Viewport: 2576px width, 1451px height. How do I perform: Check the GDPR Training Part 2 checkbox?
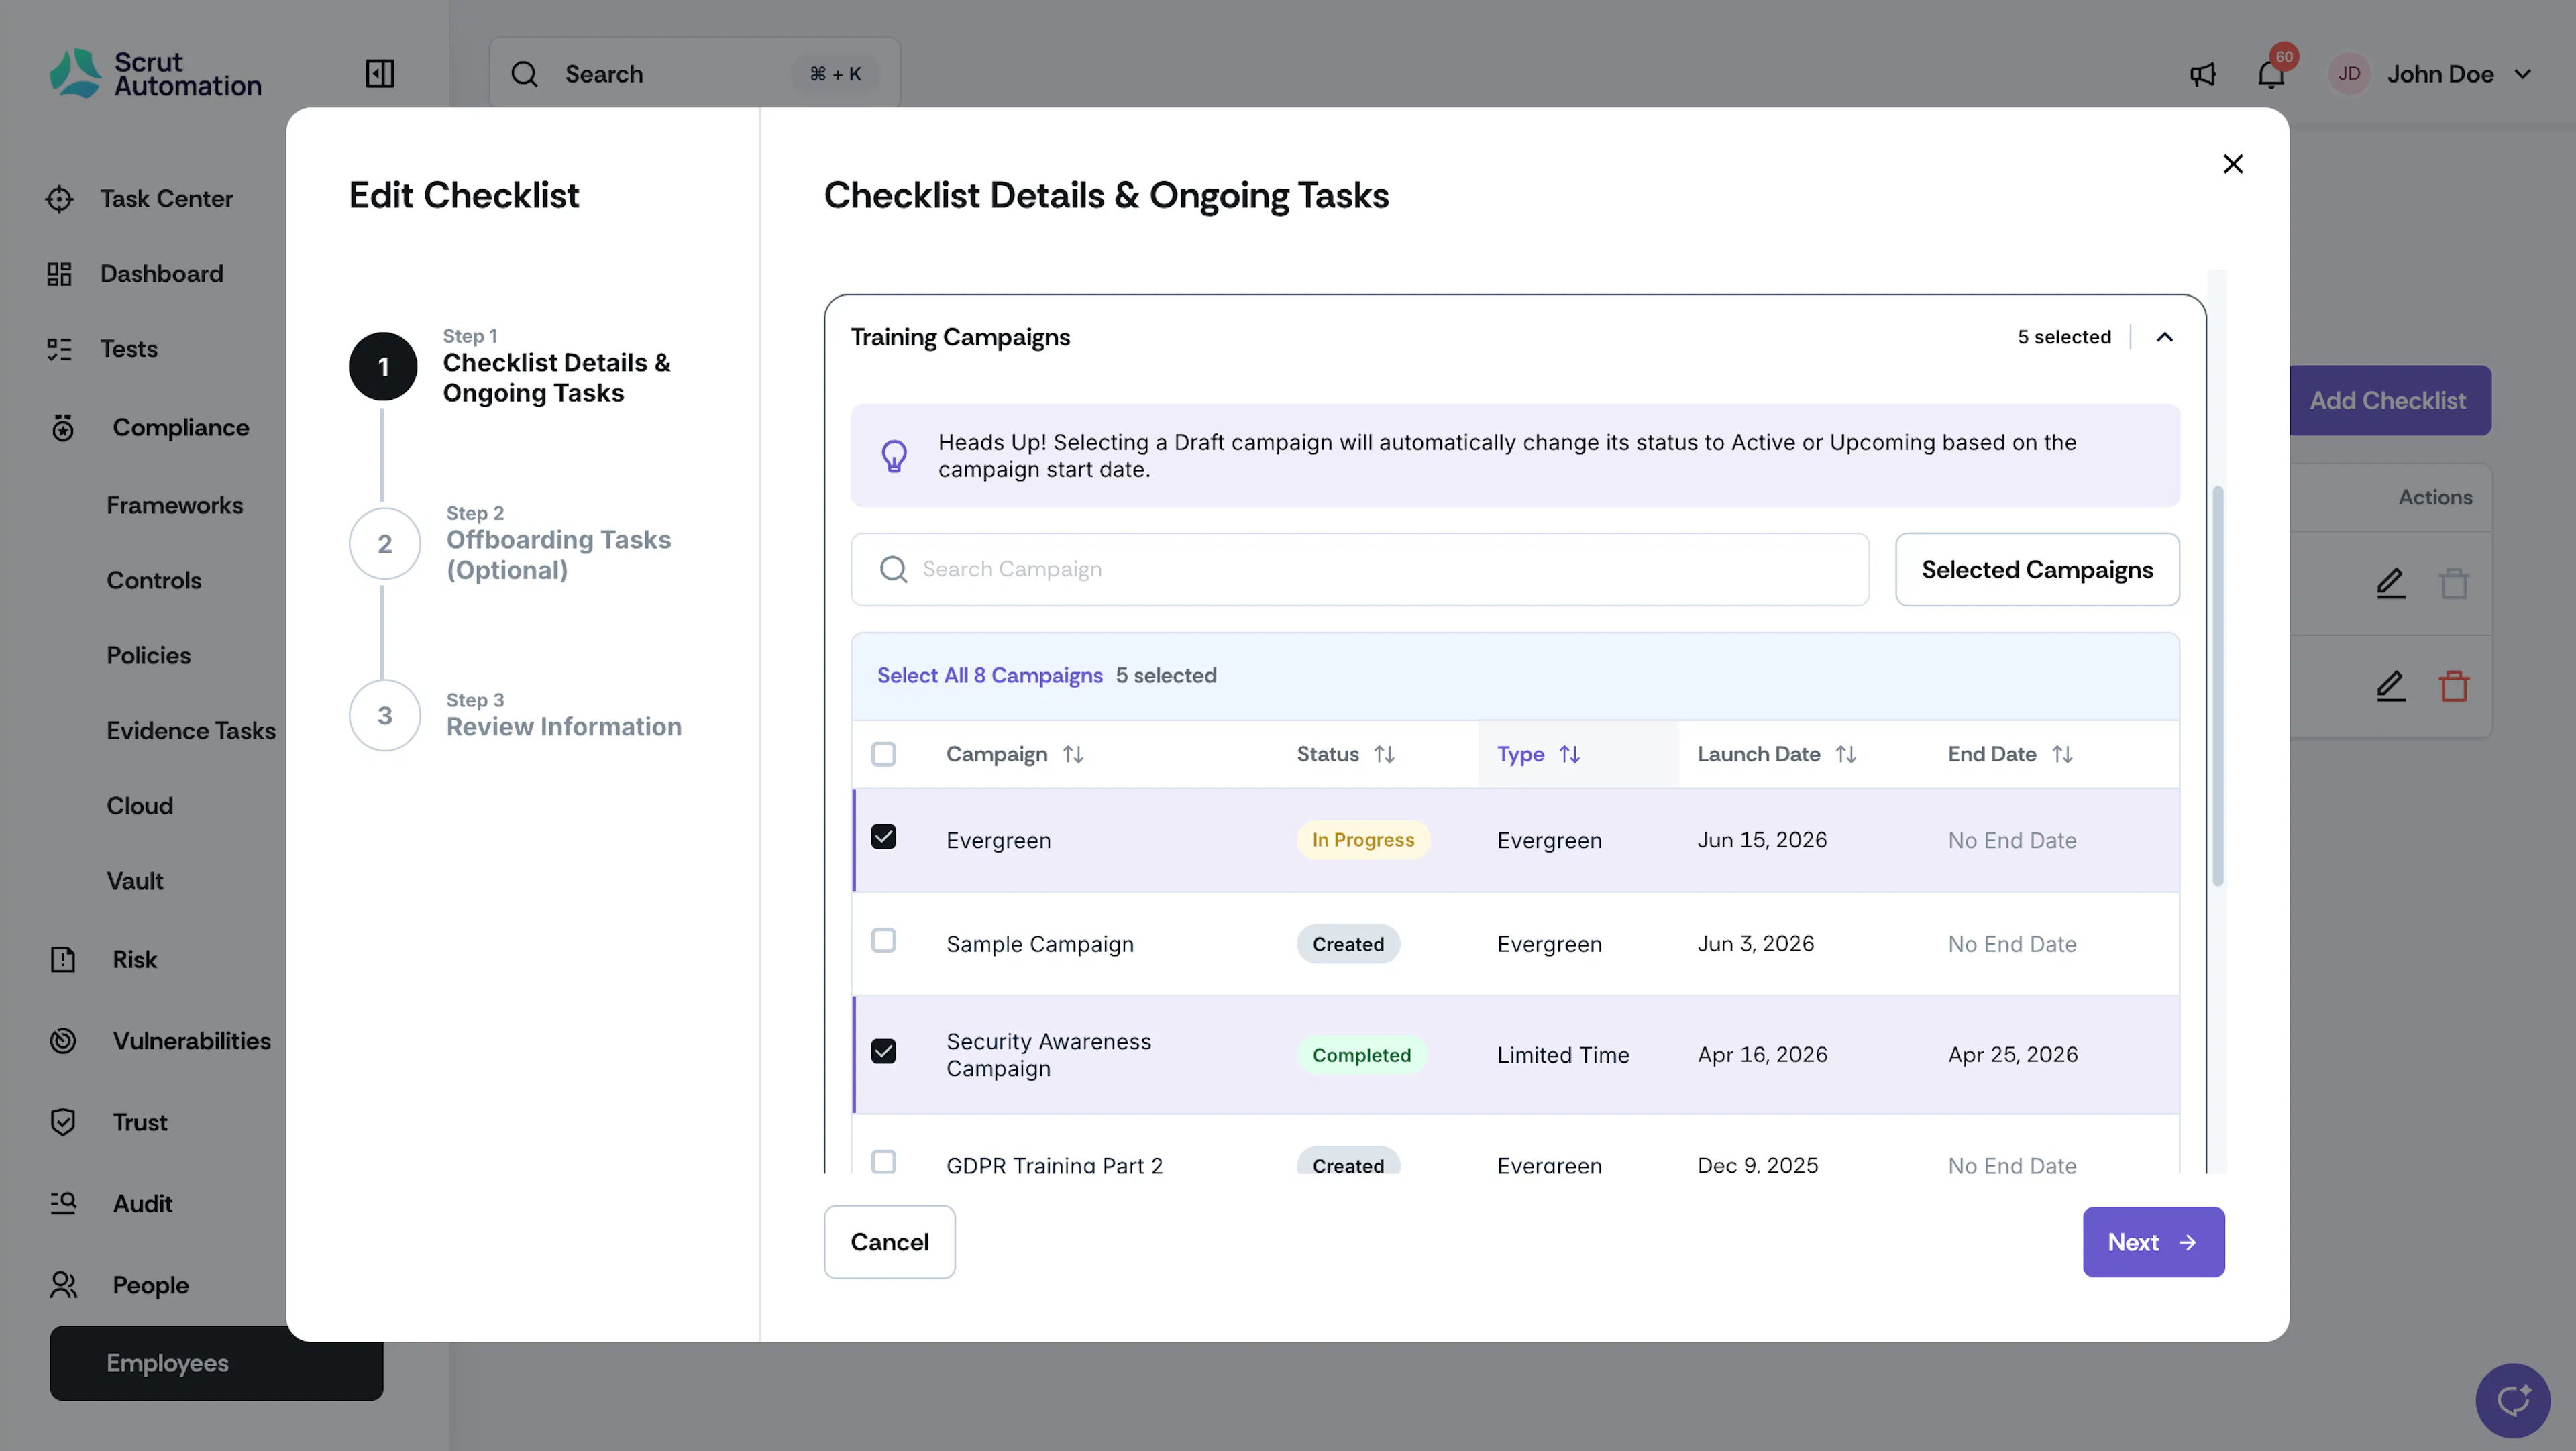[883, 1162]
